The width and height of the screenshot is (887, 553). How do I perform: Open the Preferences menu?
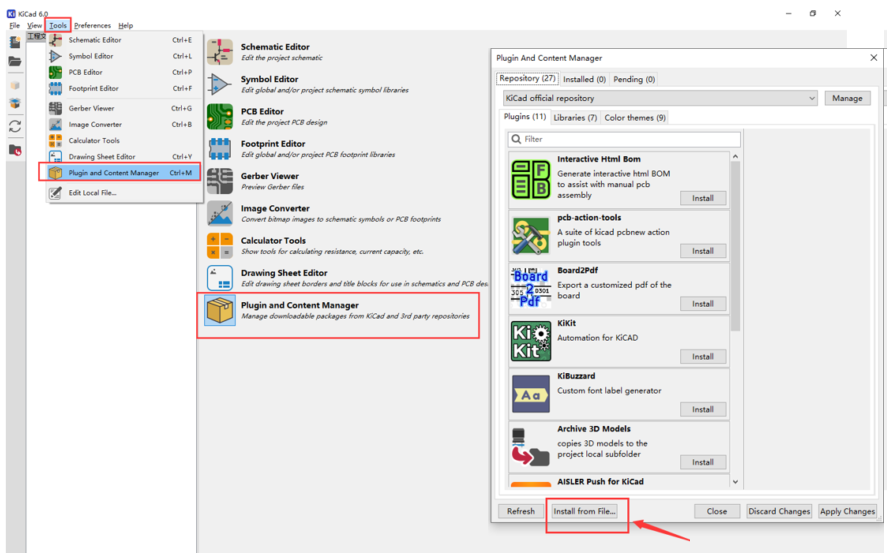tap(92, 25)
